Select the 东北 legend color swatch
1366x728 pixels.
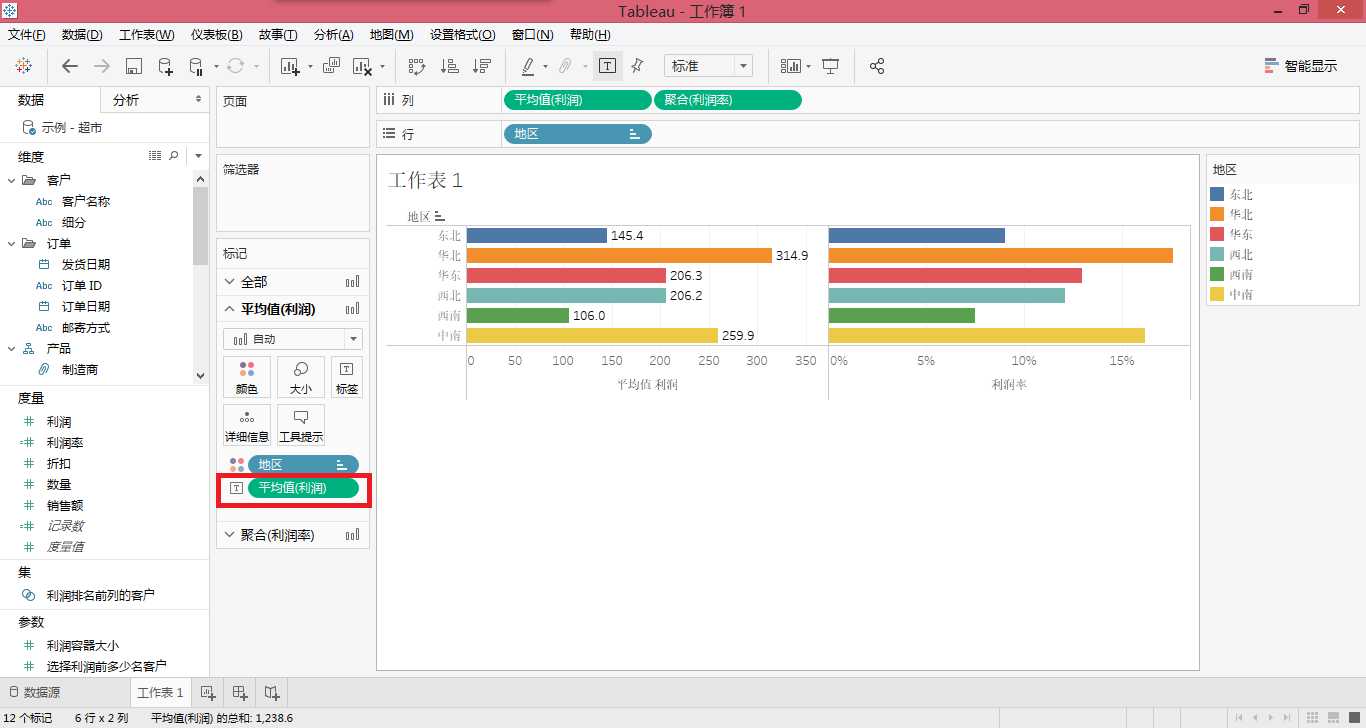click(1217, 194)
